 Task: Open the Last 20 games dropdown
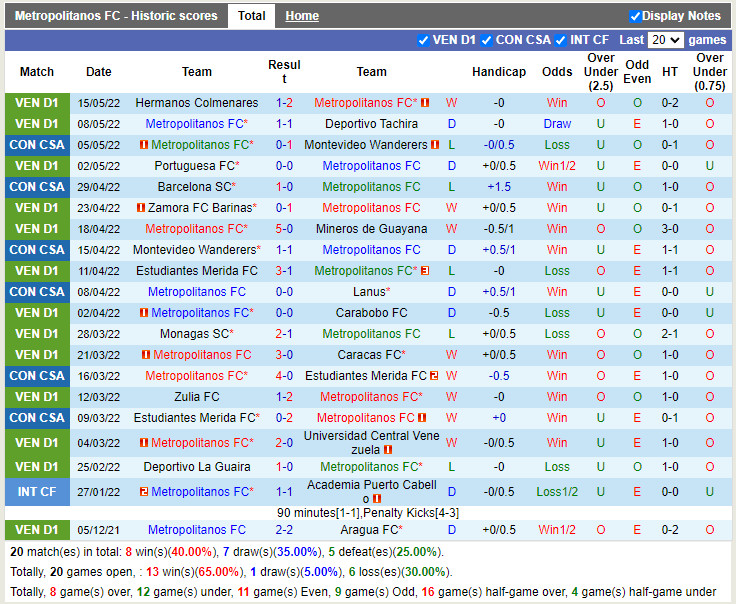(x=665, y=40)
